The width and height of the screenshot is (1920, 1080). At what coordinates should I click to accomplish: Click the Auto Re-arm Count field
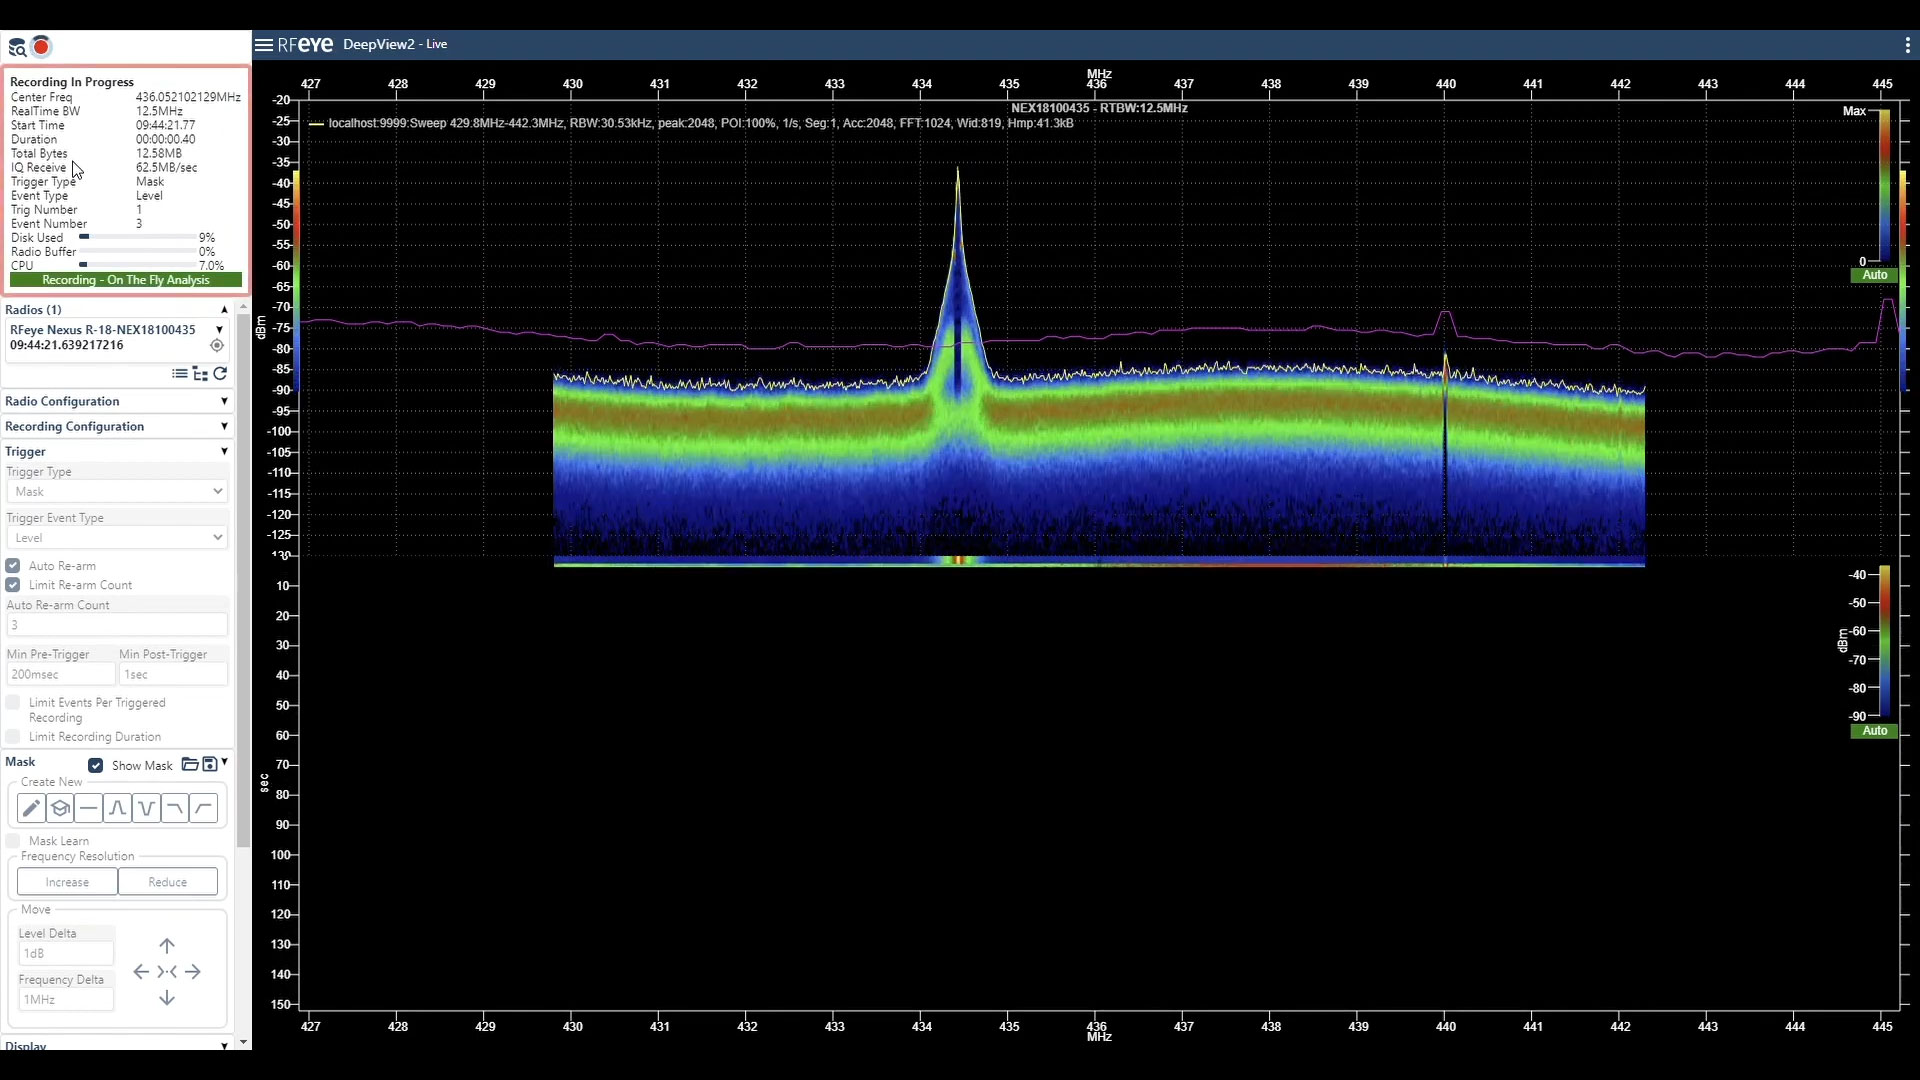tap(117, 625)
